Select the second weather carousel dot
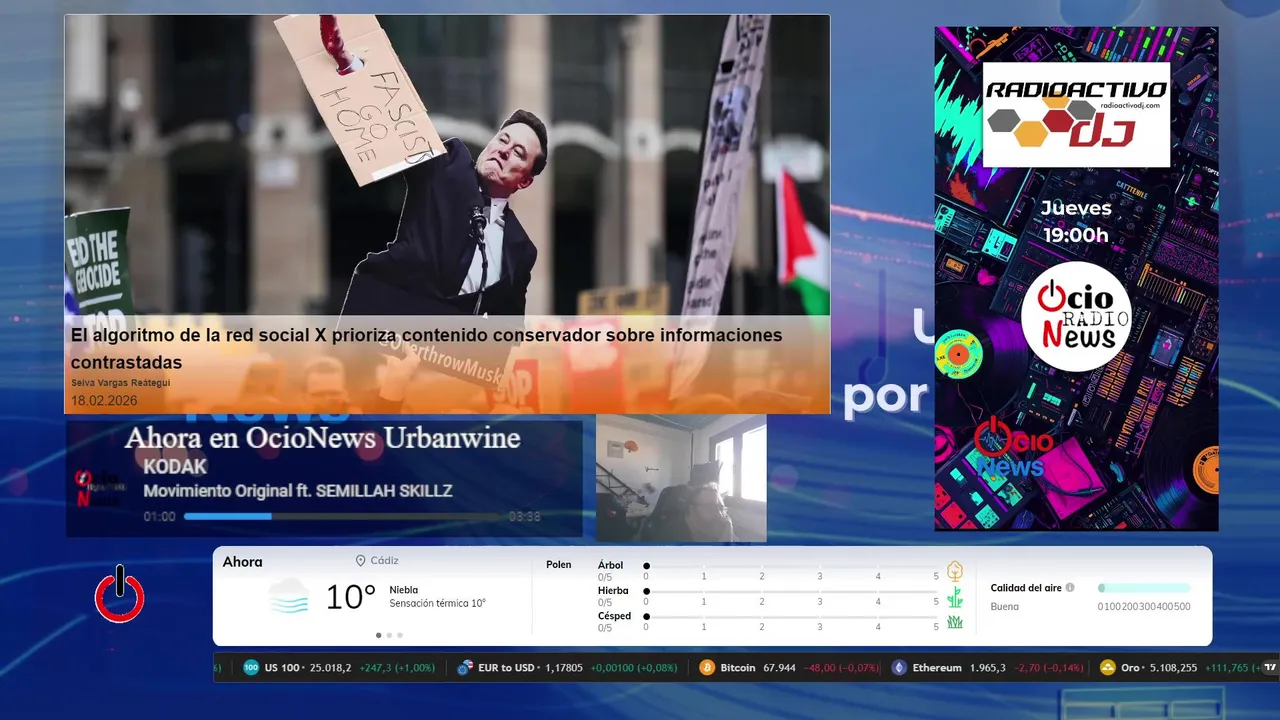The height and width of the screenshot is (720, 1280). (x=389, y=635)
